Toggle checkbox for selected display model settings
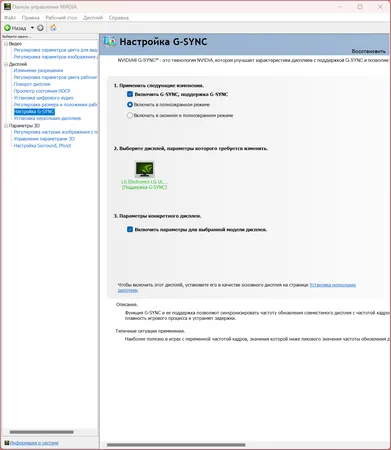This screenshot has width=391, height=450. pyautogui.click(x=130, y=229)
